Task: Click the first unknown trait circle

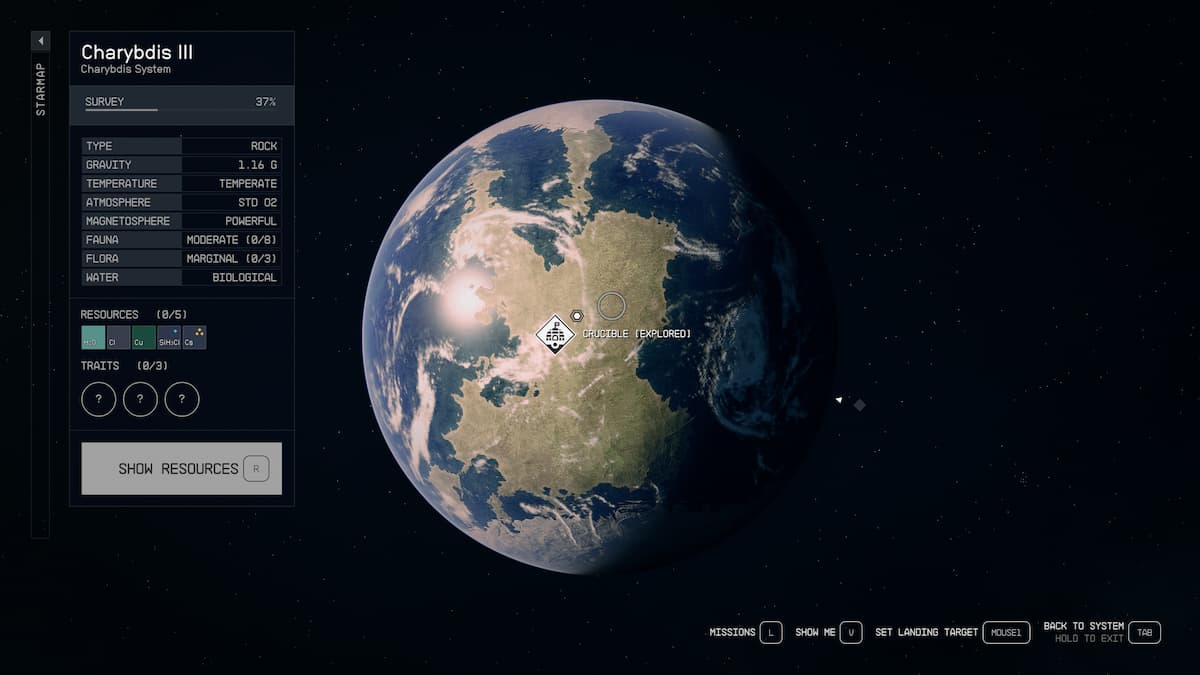Action: pyautogui.click(x=98, y=399)
